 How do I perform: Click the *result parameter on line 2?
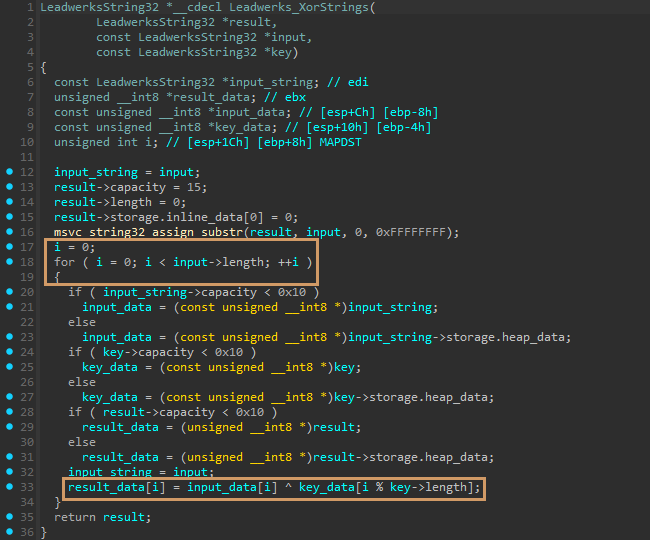click(x=246, y=22)
